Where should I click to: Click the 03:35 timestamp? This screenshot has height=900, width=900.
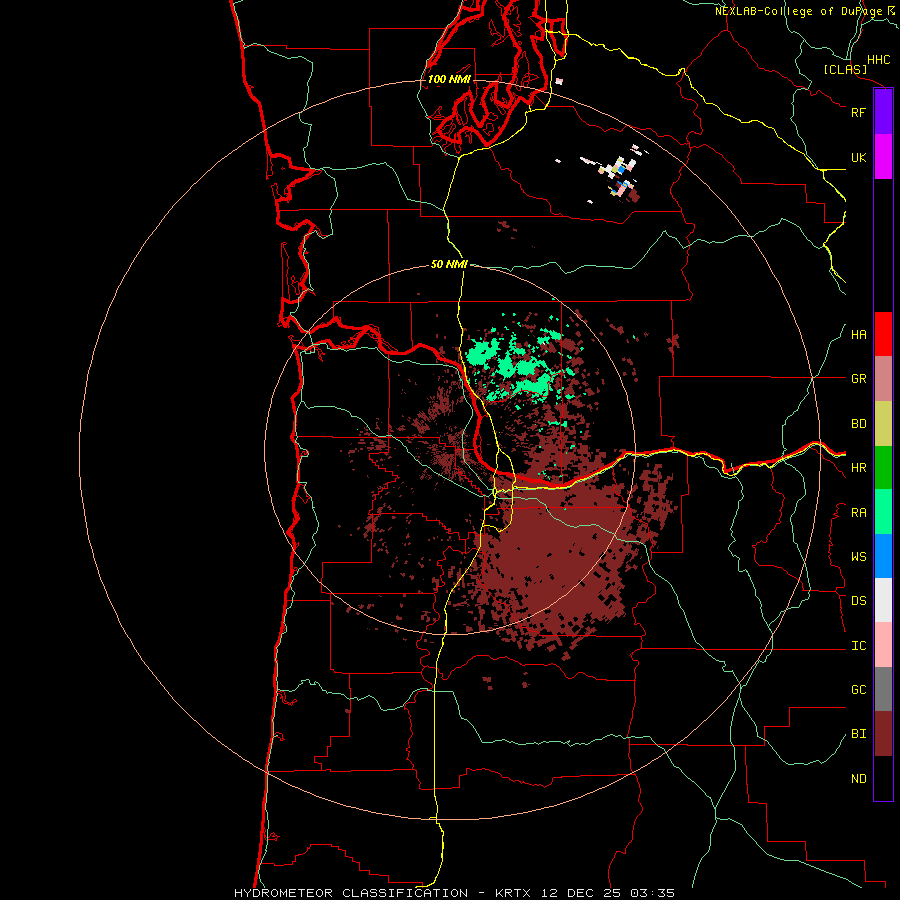[x=655, y=893]
